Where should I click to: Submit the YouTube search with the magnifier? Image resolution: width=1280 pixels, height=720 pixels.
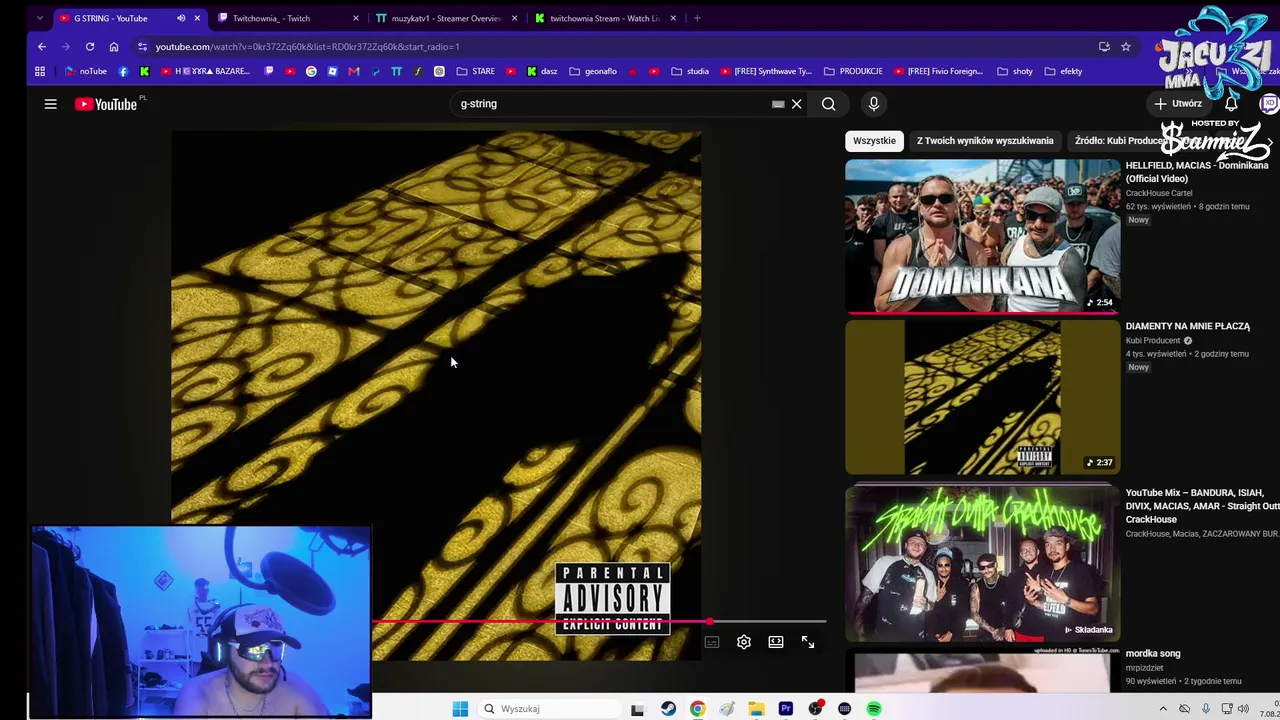[828, 104]
